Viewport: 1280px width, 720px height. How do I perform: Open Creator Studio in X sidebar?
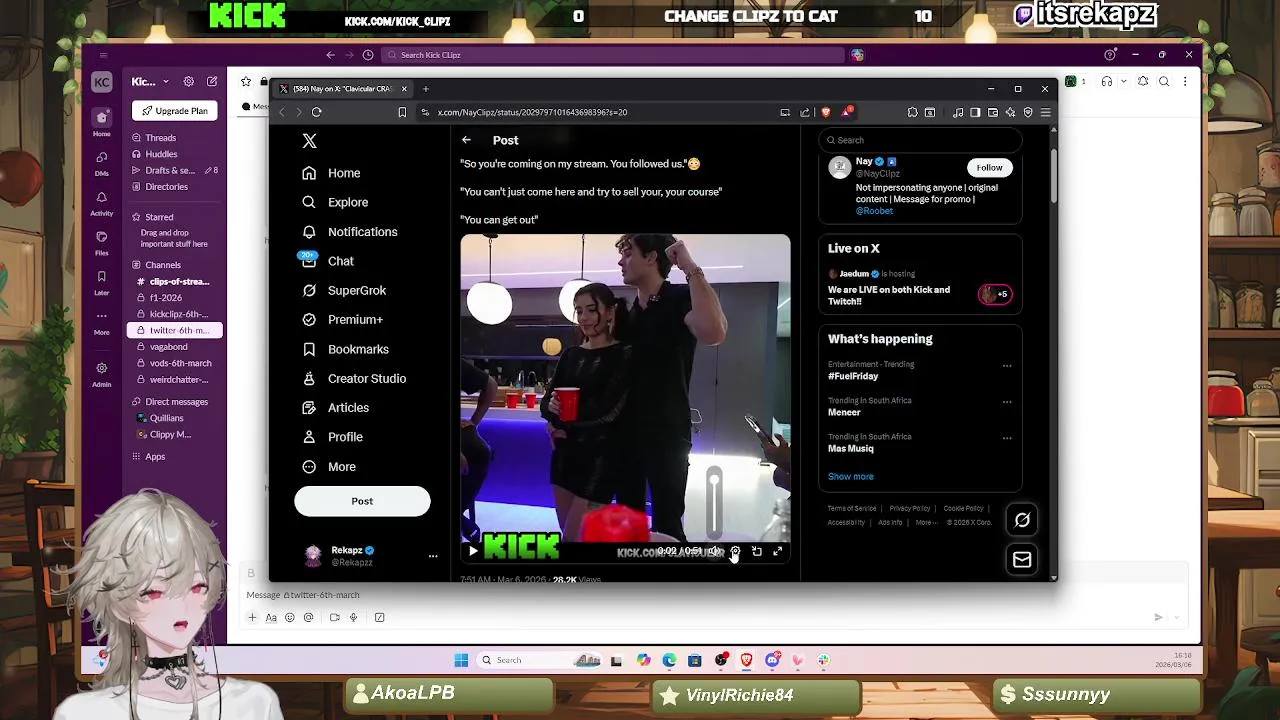[354, 379]
